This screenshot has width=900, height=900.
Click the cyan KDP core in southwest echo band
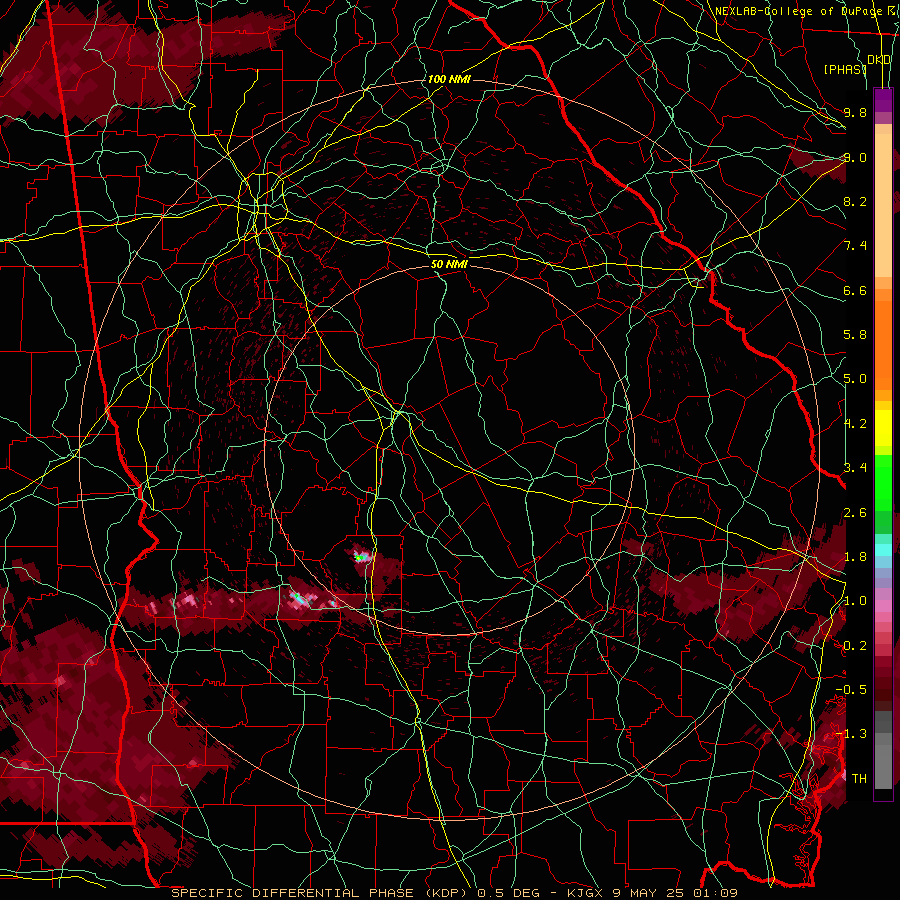coord(298,599)
